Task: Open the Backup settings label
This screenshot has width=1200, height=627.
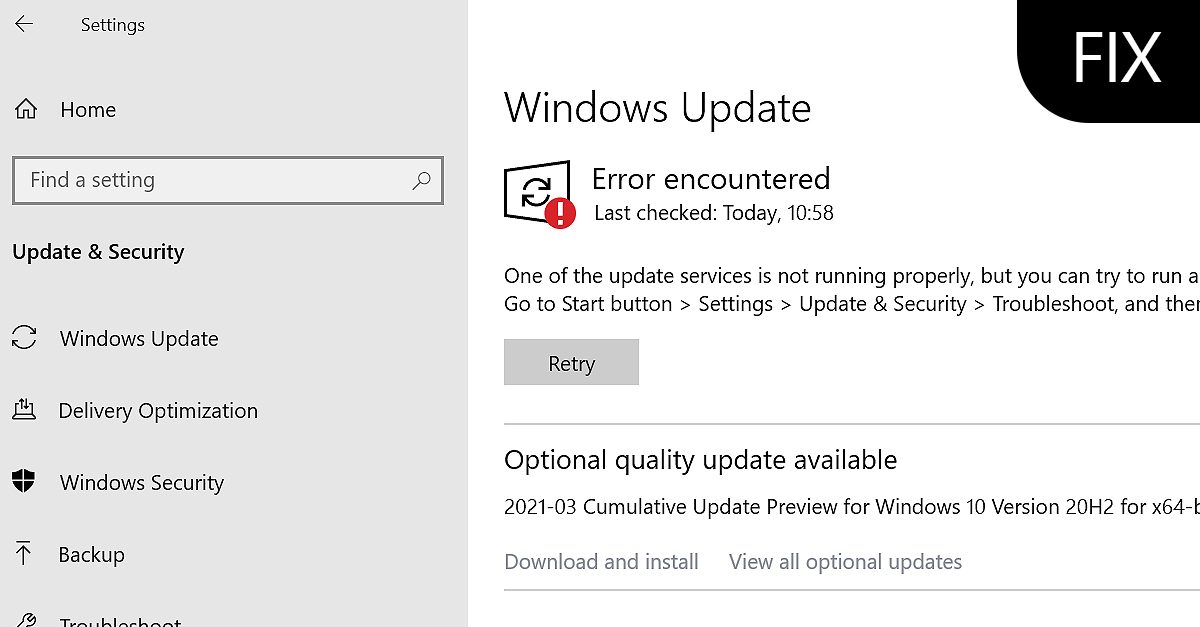Action: (x=91, y=555)
